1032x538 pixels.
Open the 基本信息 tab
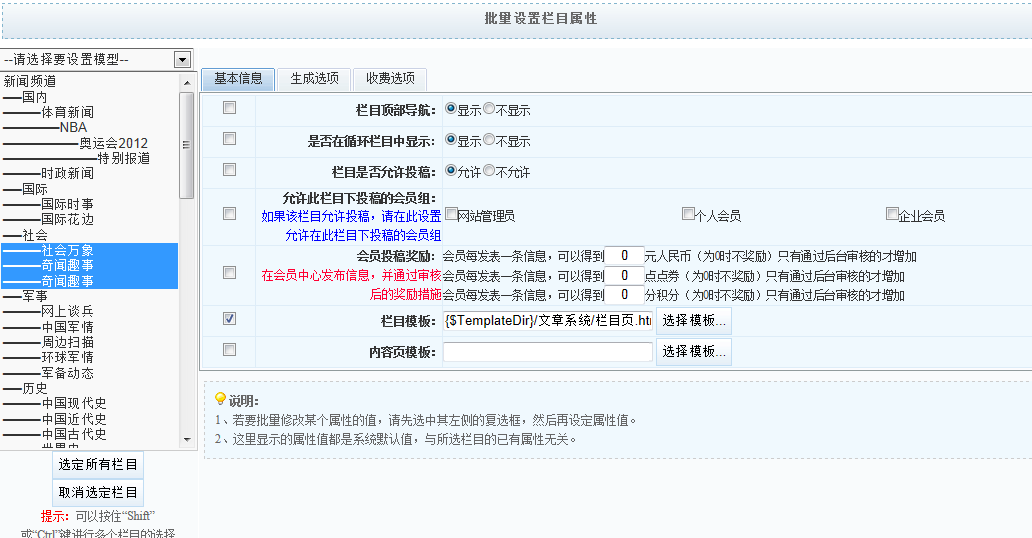coord(238,78)
